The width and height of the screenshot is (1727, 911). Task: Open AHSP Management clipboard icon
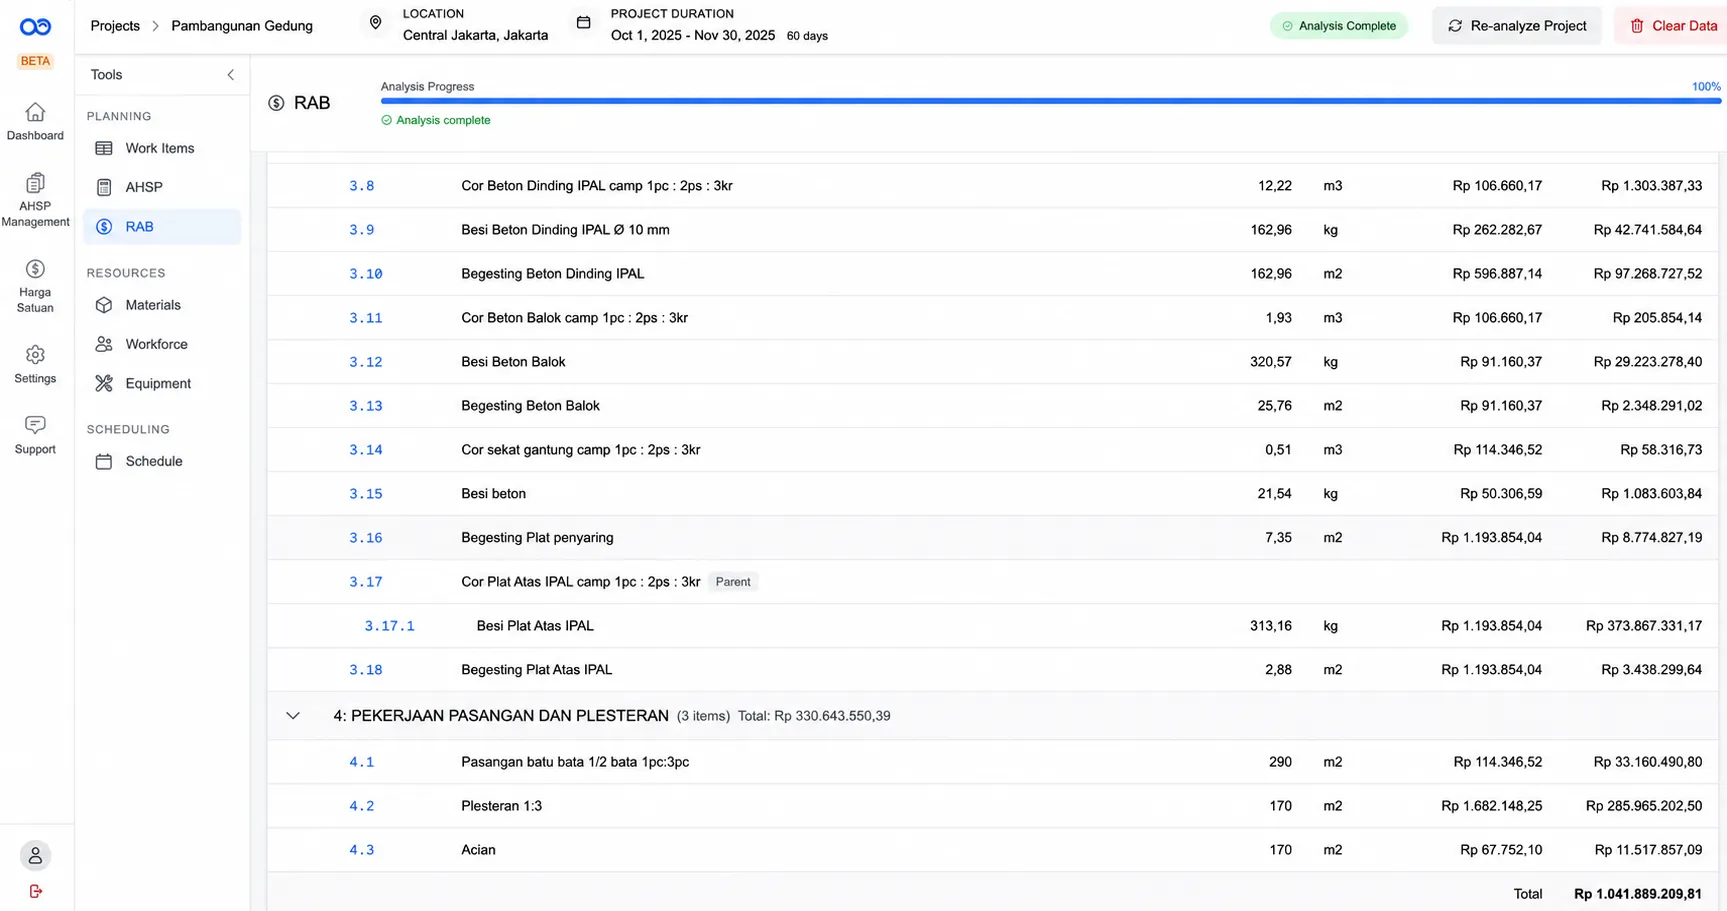[35, 183]
